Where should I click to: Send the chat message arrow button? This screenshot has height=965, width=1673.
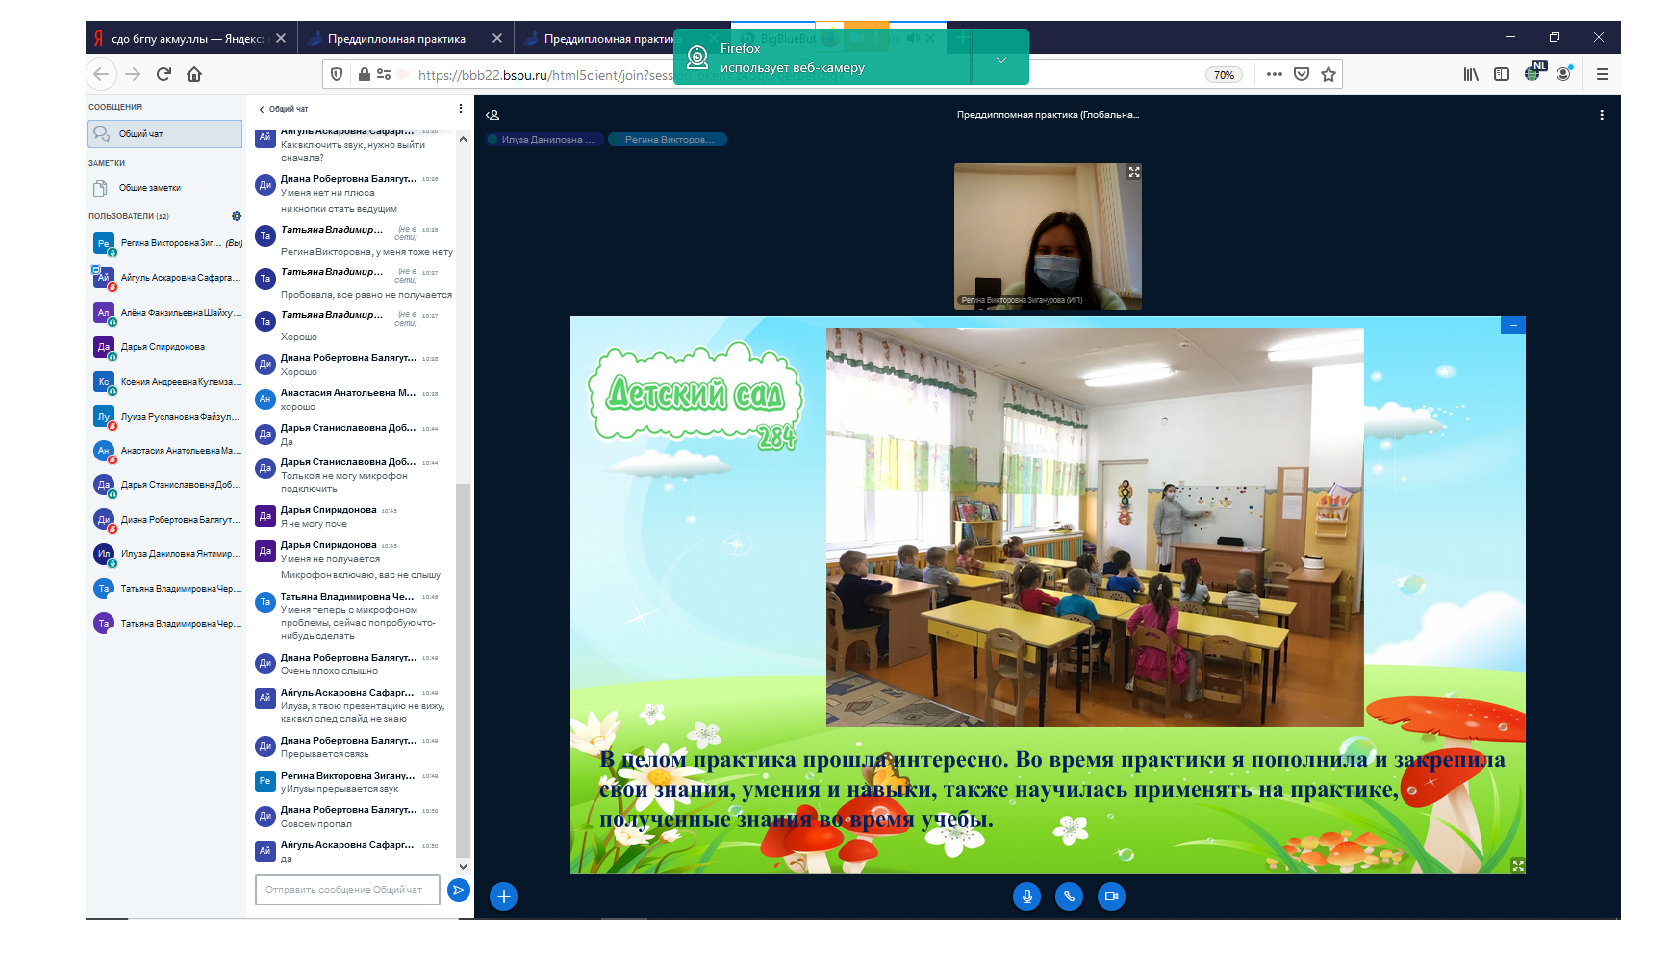click(458, 890)
